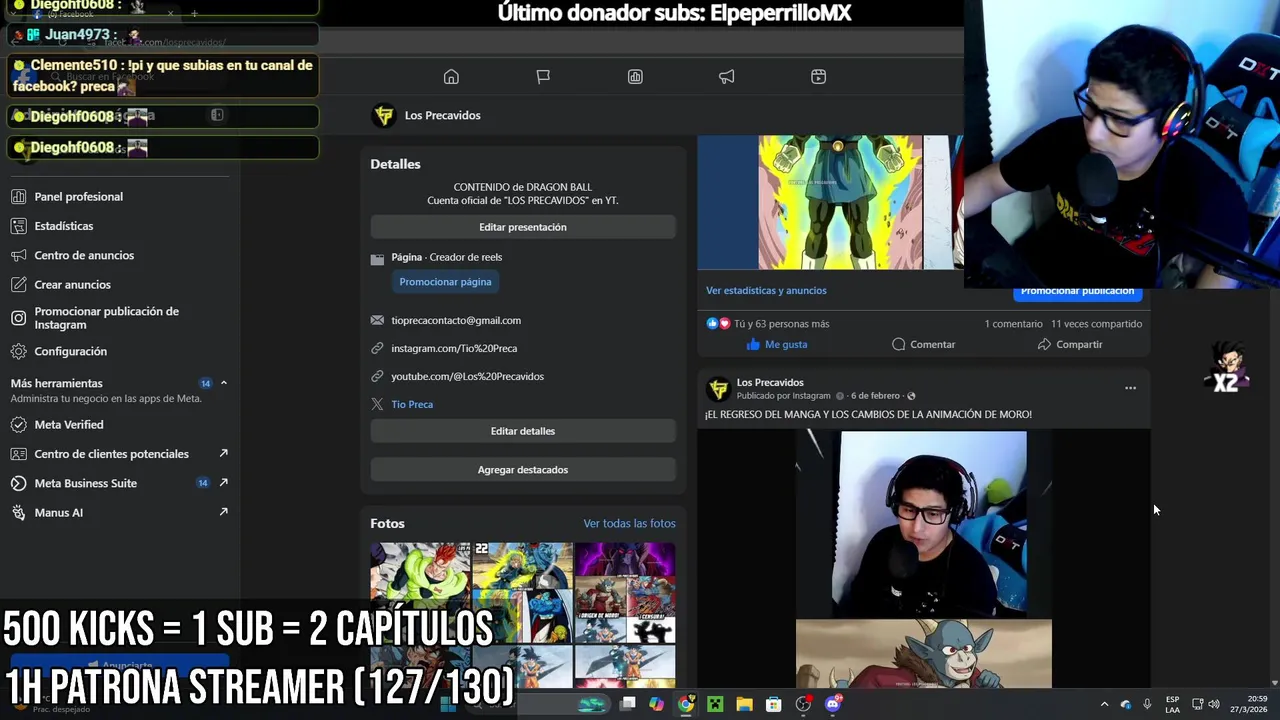The image size is (1280, 720).
Task: Click the Los Precavidos avatar on the Moro post
Action: coord(718,389)
